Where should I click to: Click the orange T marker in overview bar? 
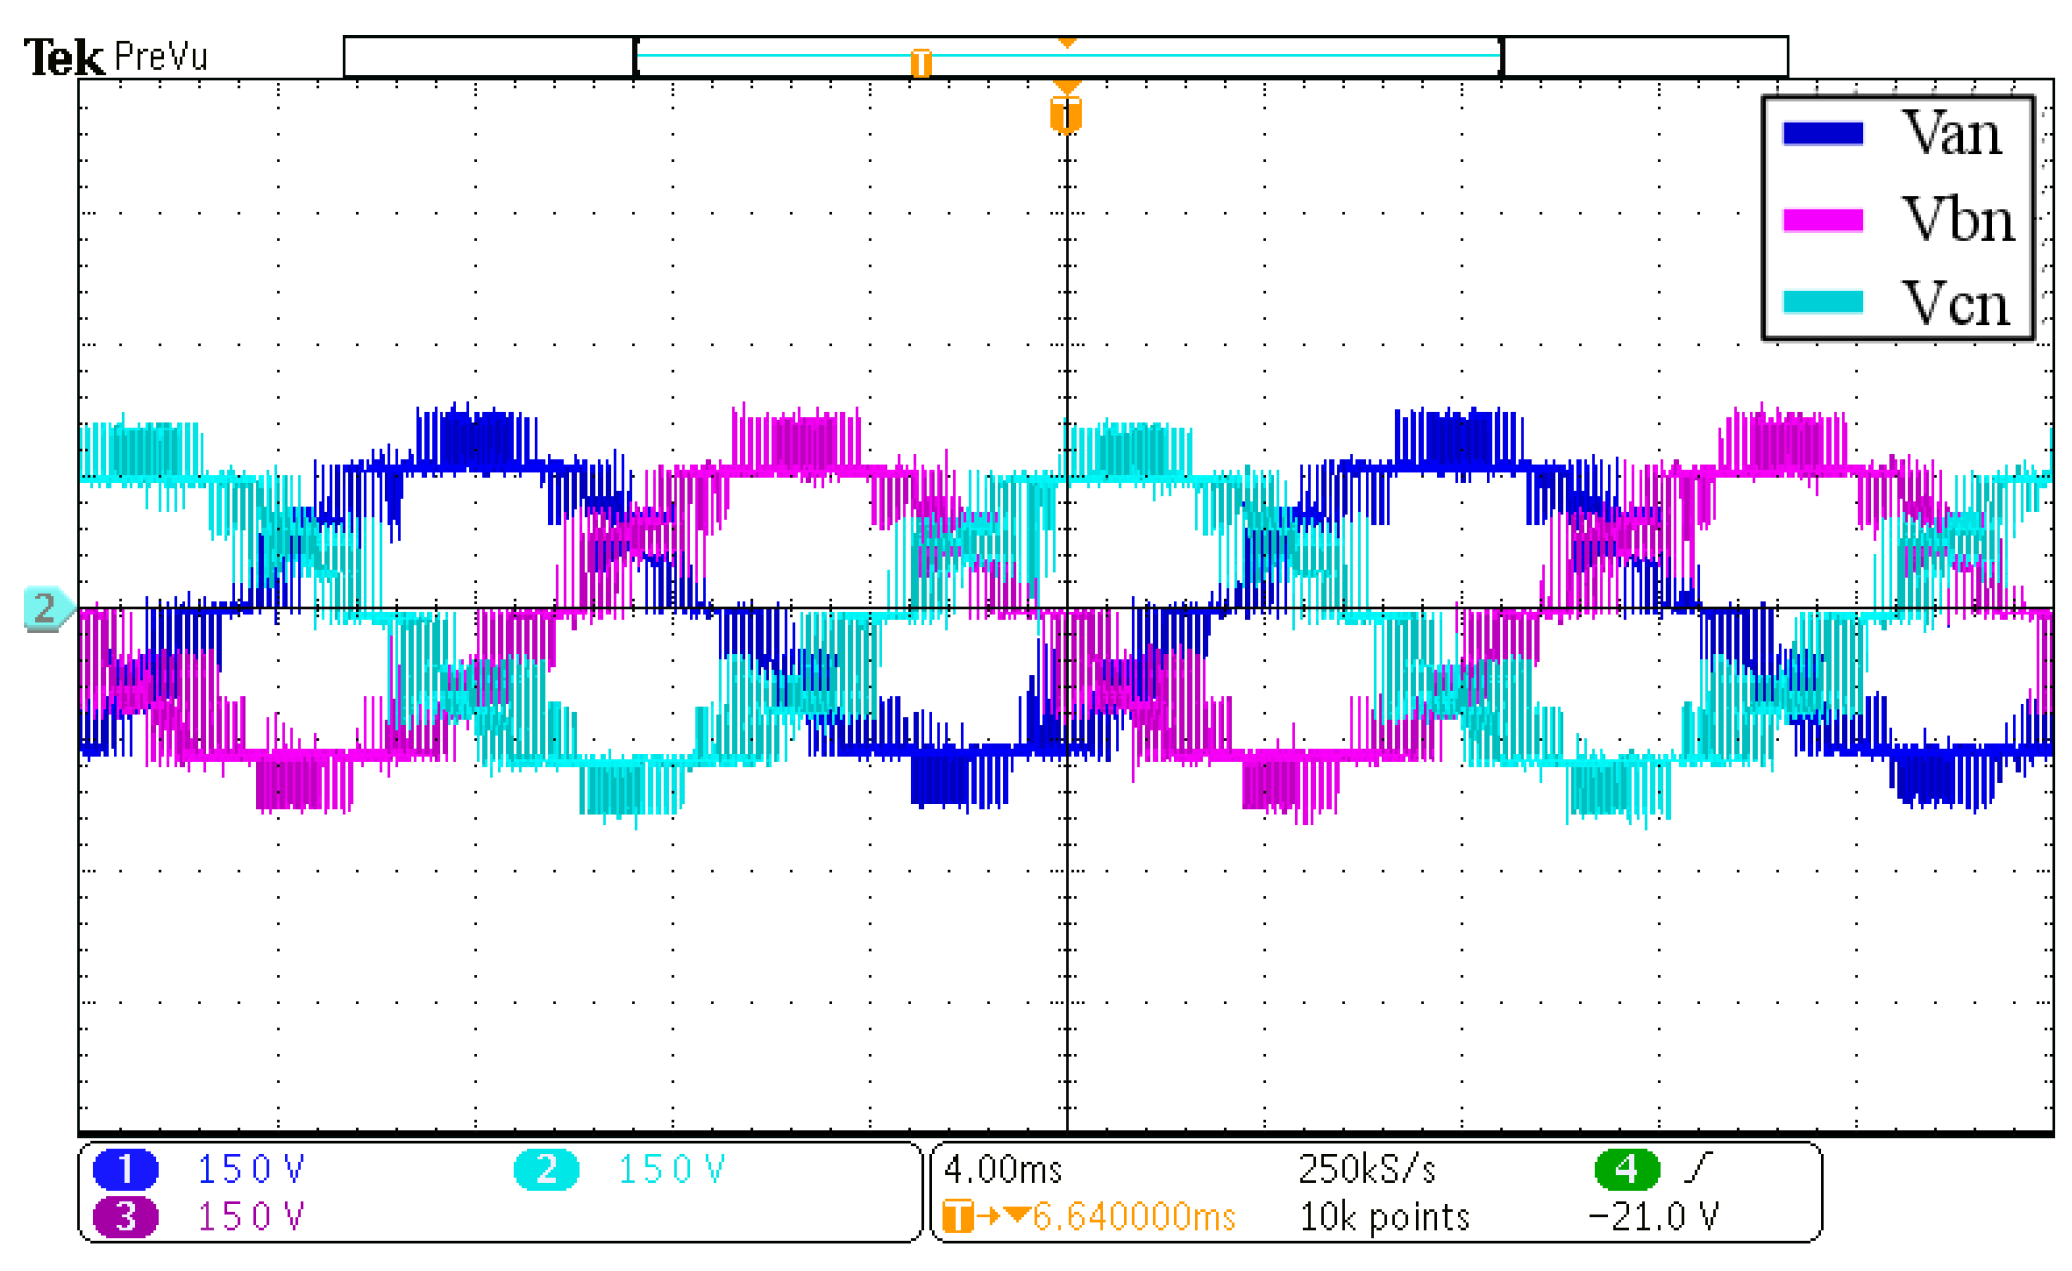921,63
